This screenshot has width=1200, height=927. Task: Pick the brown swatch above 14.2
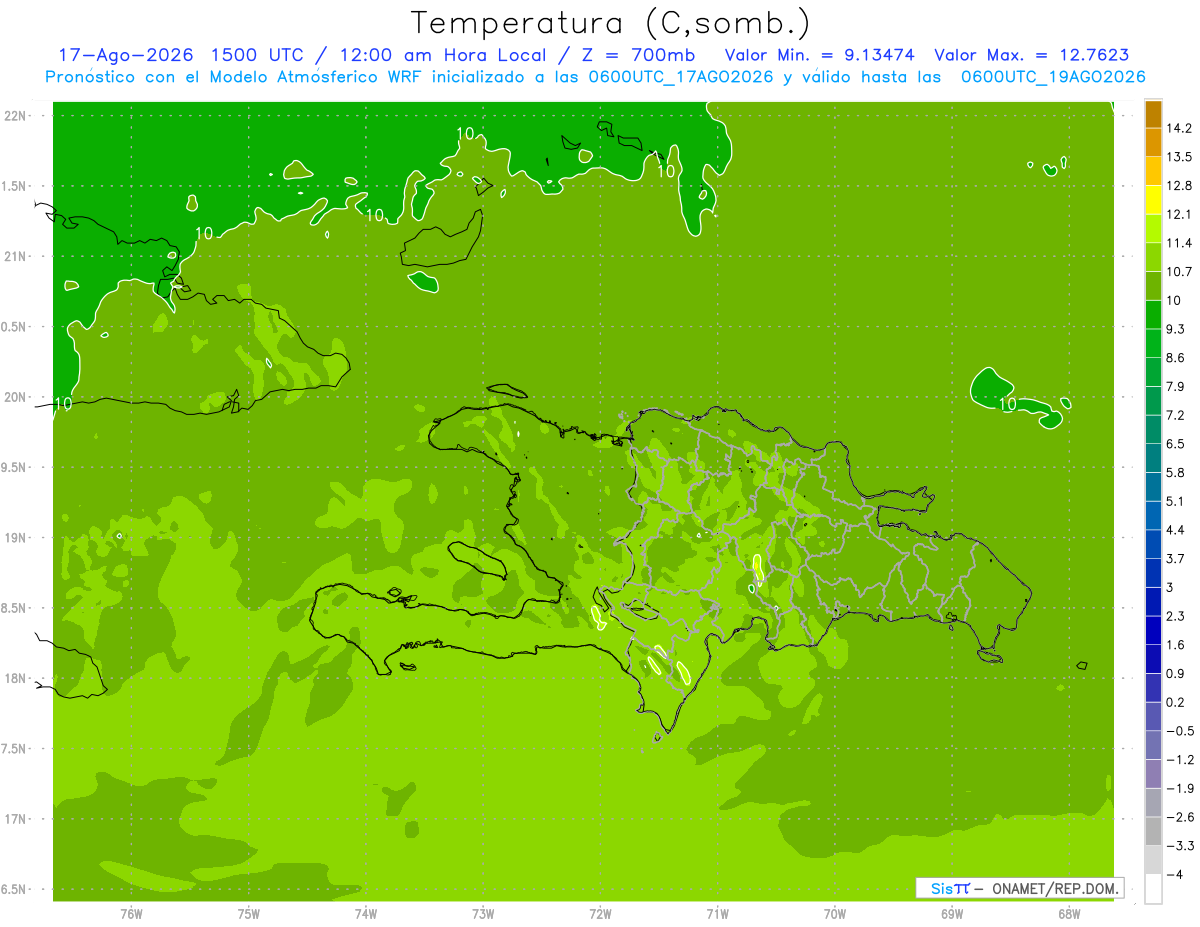1153,114
